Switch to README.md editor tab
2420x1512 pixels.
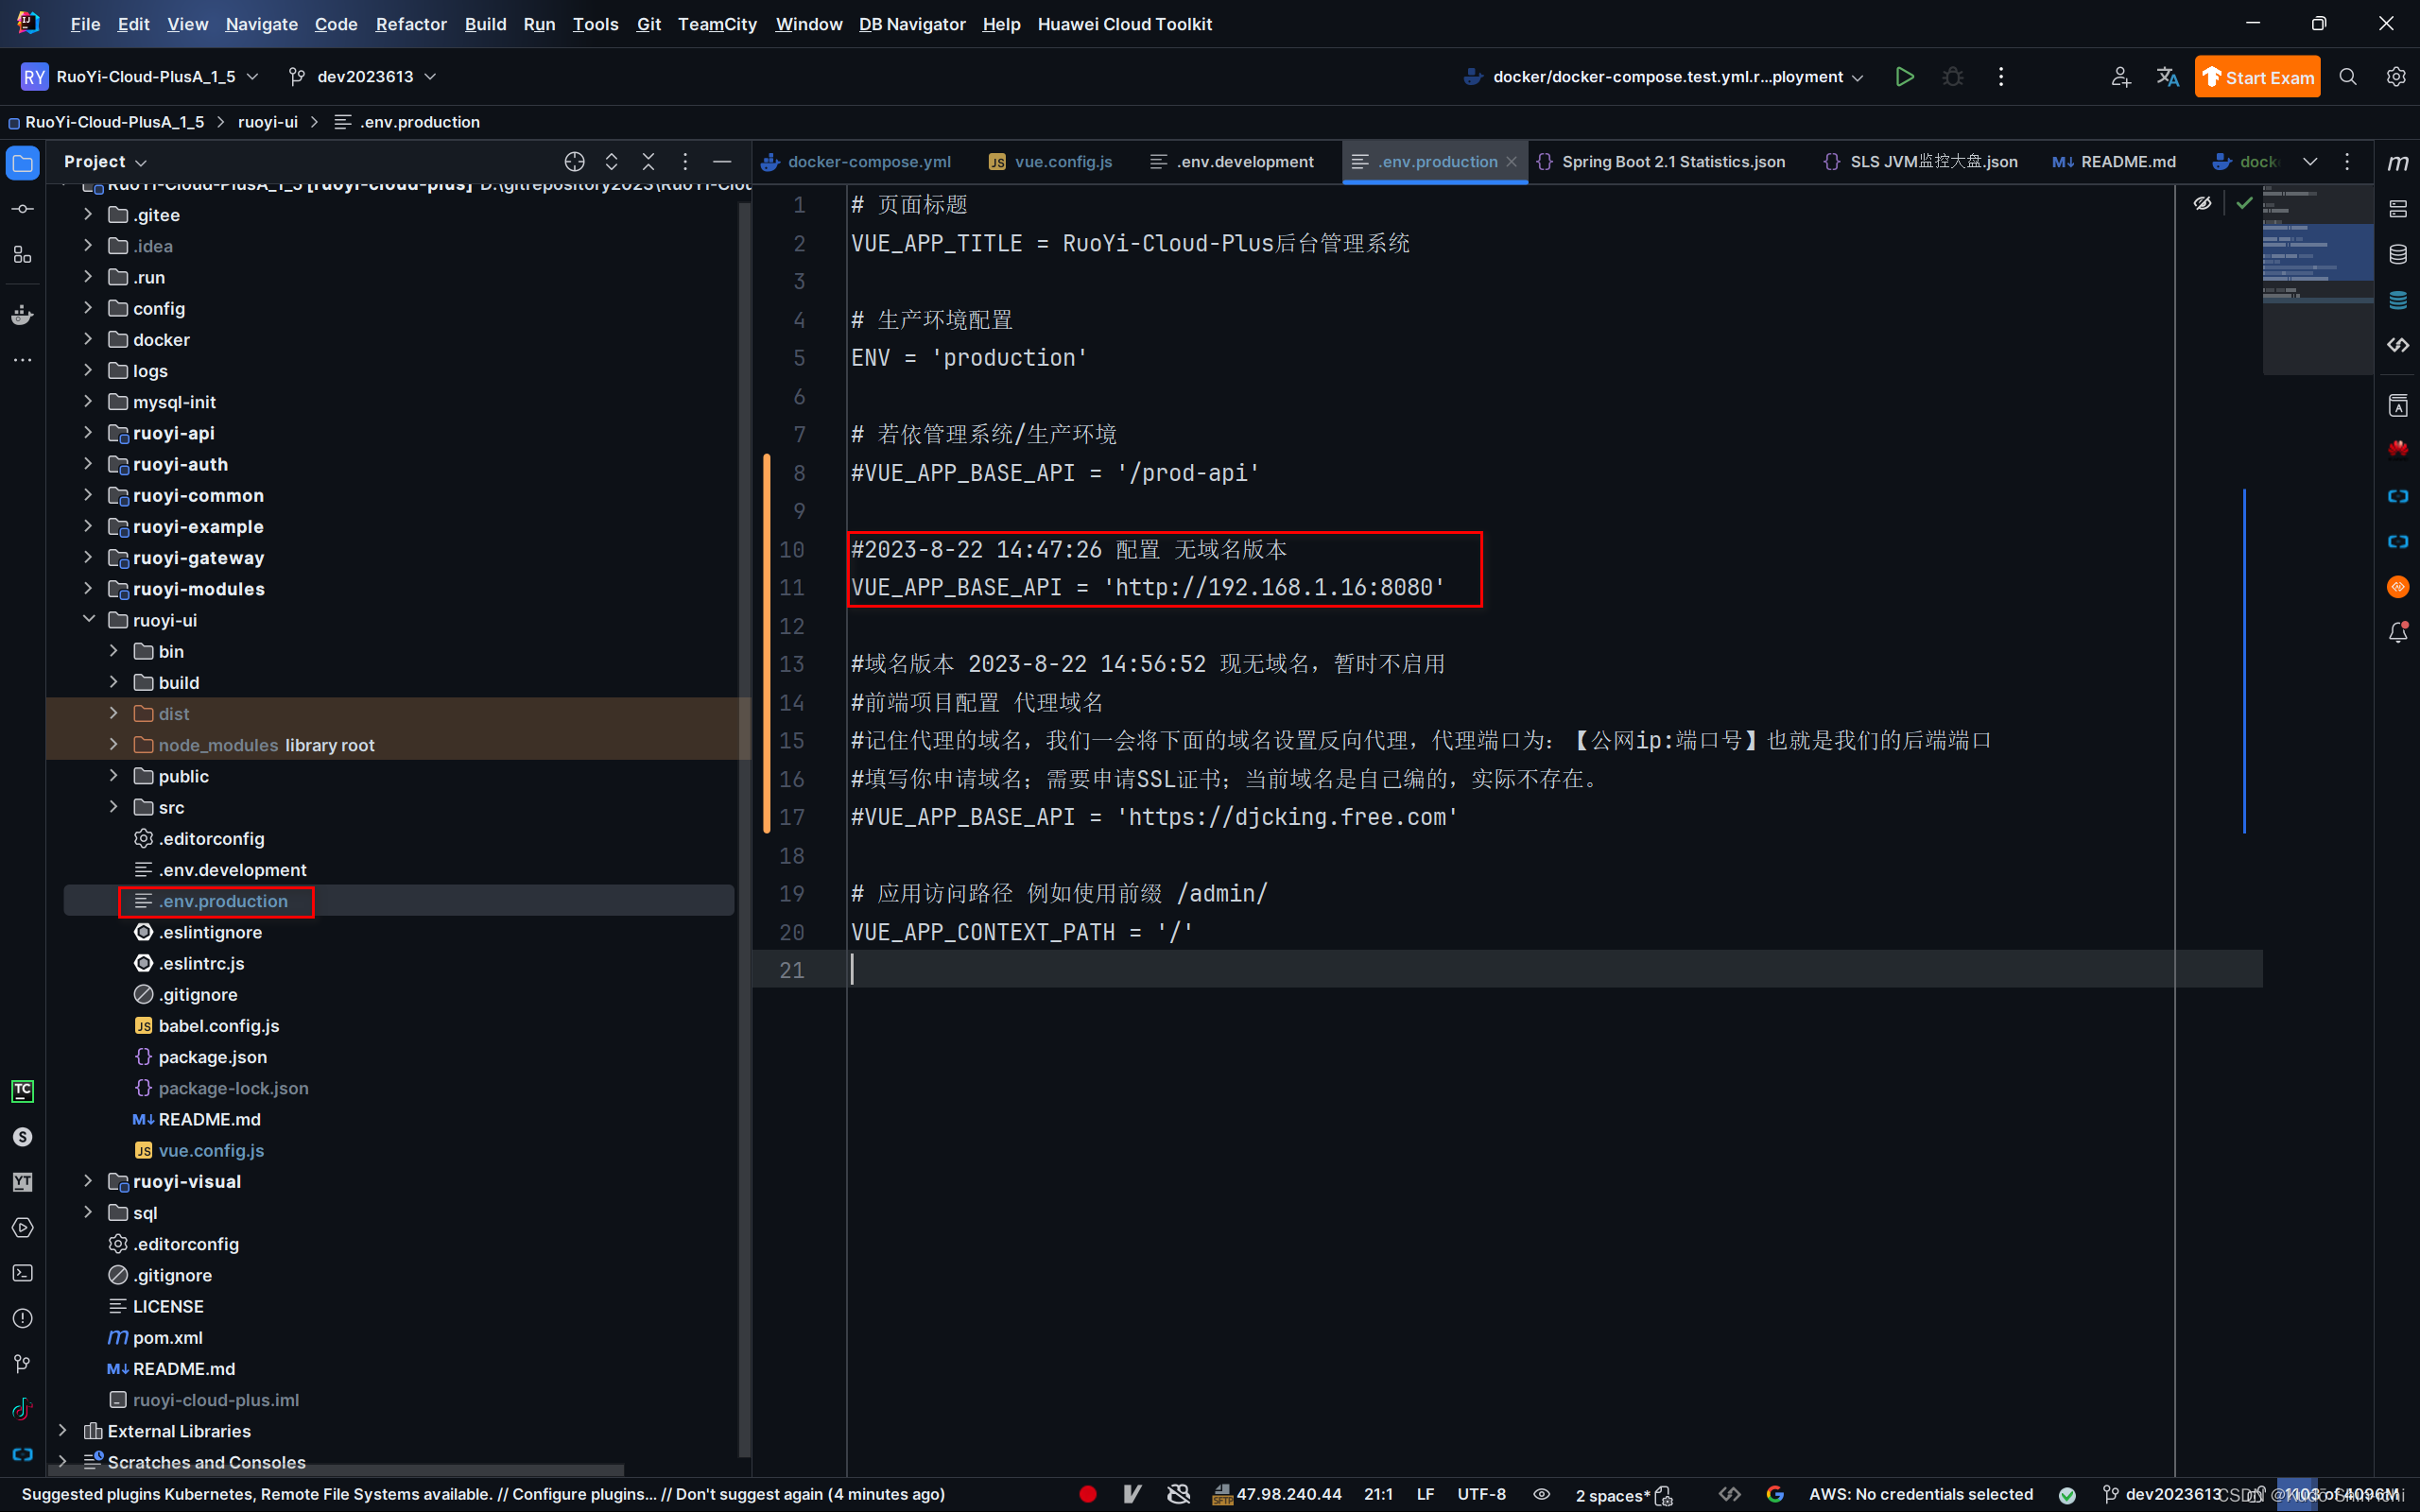click(x=2114, y=162)
